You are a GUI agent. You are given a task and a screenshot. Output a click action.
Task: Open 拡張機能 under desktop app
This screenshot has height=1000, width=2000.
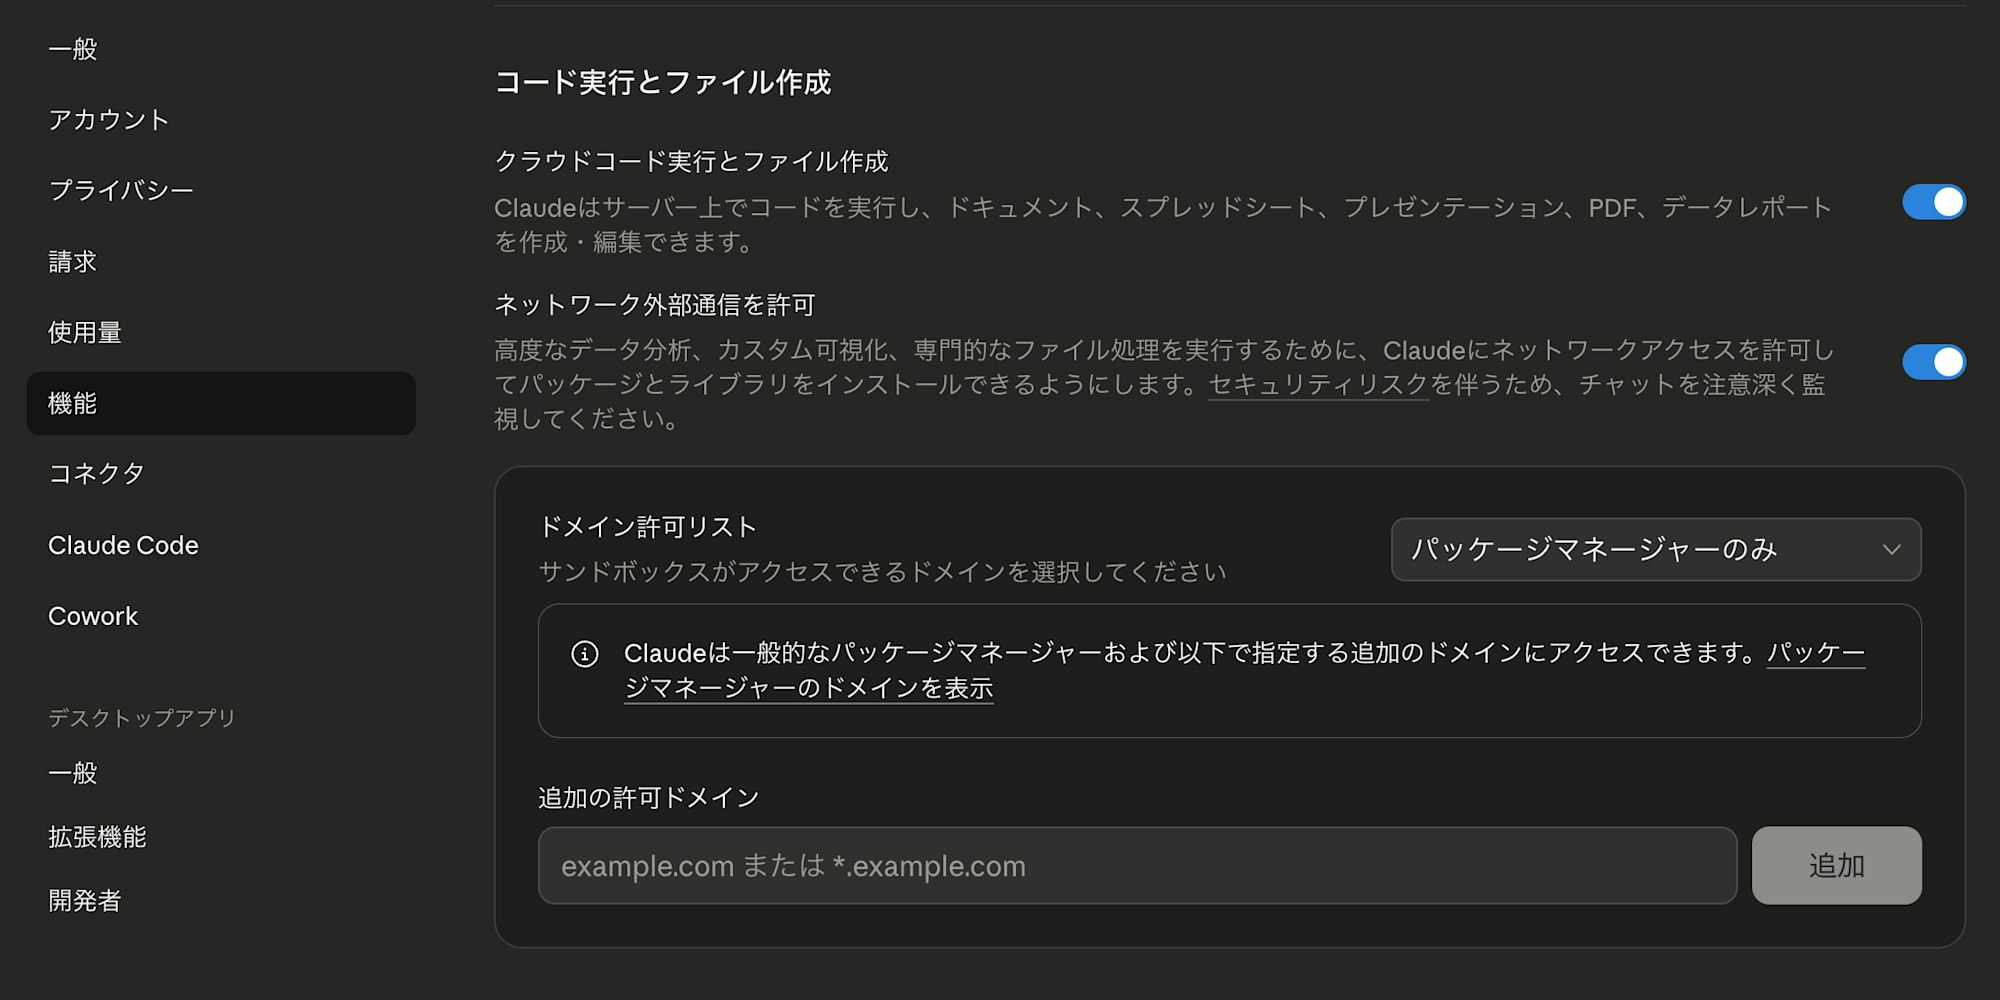tap(97, 837)
